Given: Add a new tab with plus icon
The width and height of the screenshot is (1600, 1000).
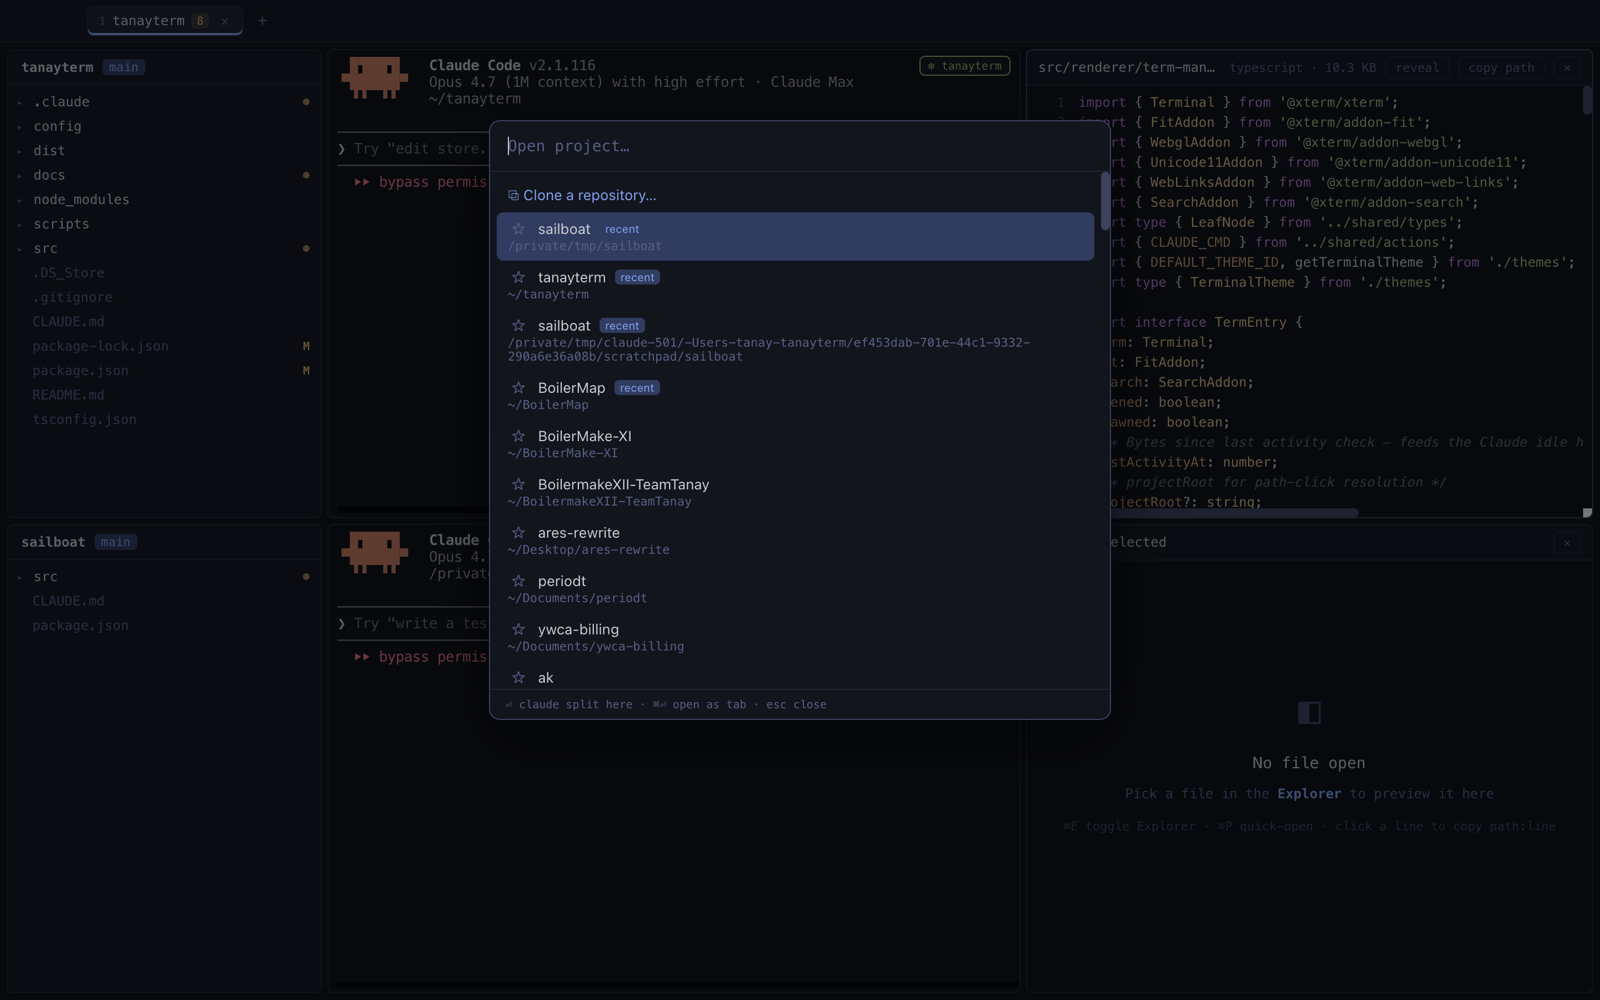Looking at the screenshot, I should tap(262, 20).
